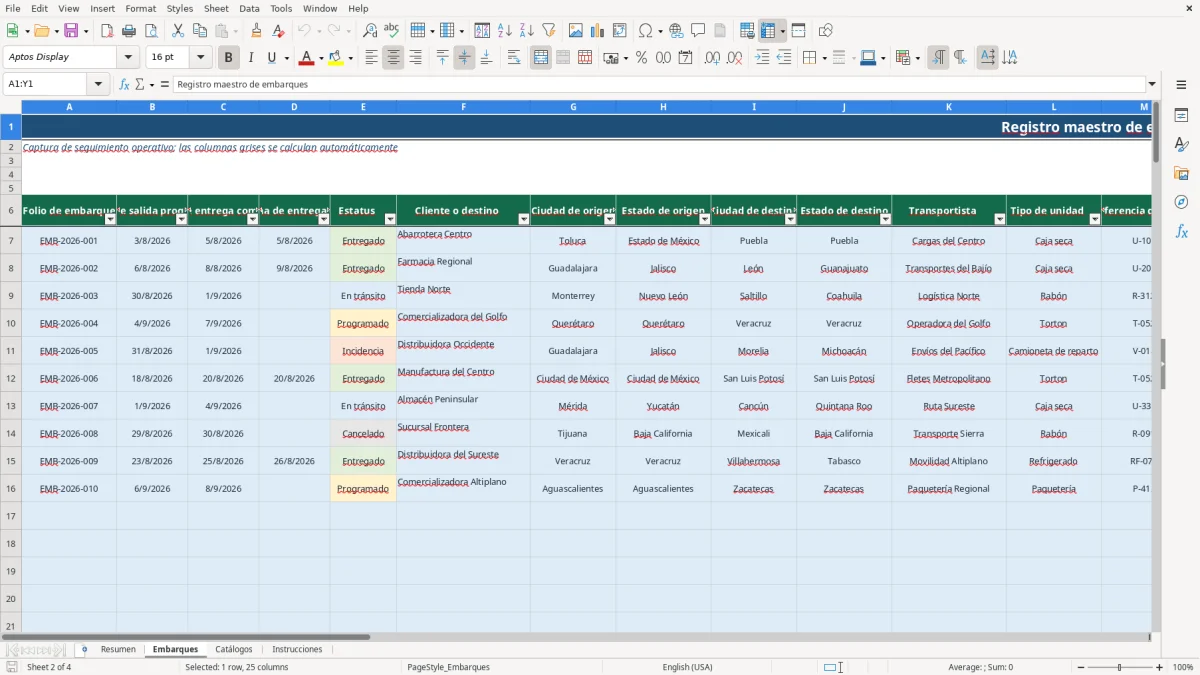Click Split Window icon
This screenshot has width=1200, height=675.
coord(798,31)
